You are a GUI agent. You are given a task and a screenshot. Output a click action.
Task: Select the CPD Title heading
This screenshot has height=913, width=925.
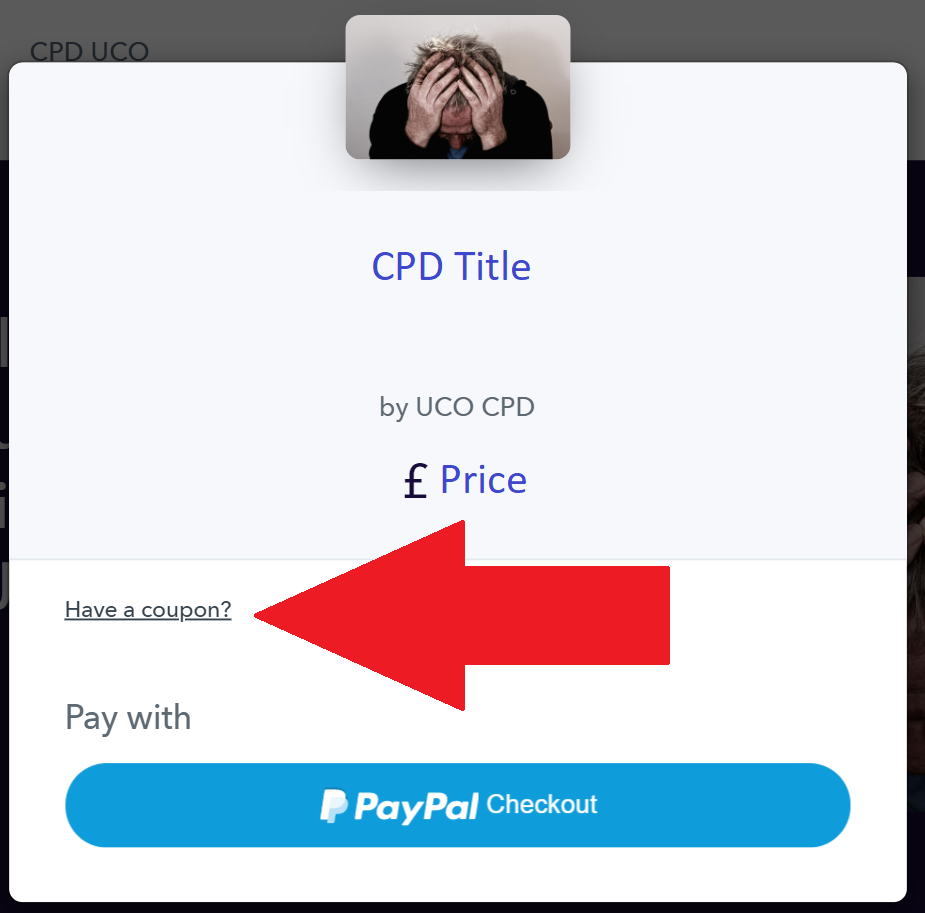pyautogui.click(x=451, y=267)
